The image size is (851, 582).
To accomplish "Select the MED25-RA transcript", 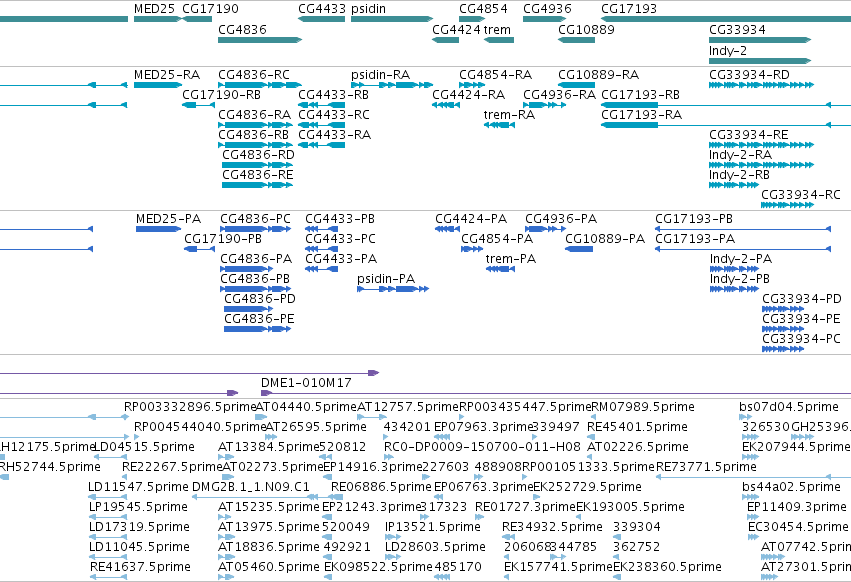I will click(x=157, y=85).
